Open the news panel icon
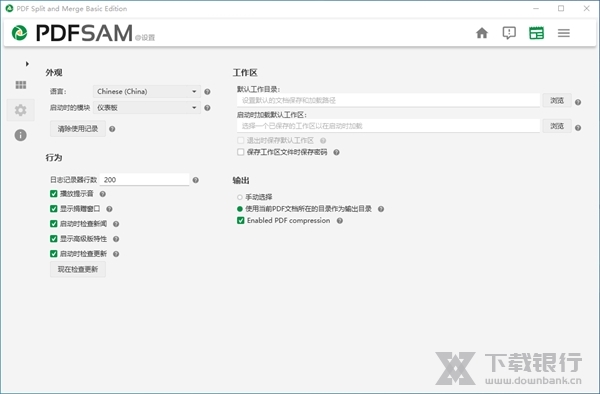 coord(509,33)
